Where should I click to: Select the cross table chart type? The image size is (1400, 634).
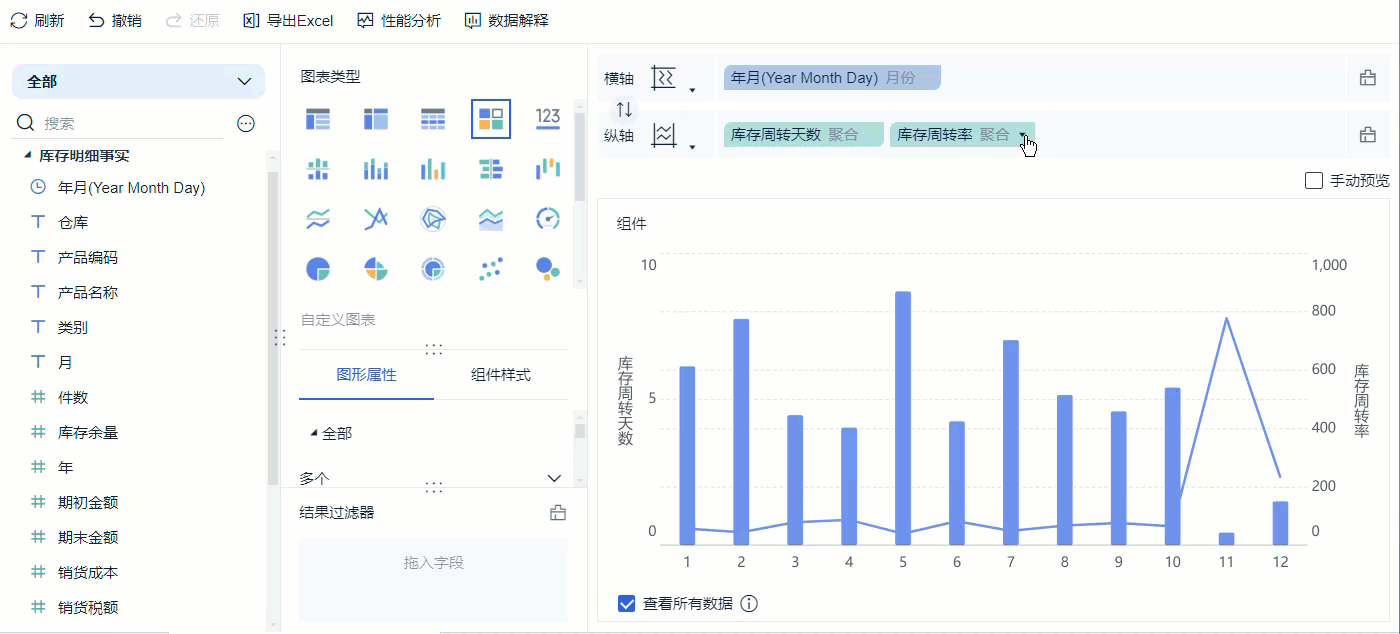pos(375,119)
